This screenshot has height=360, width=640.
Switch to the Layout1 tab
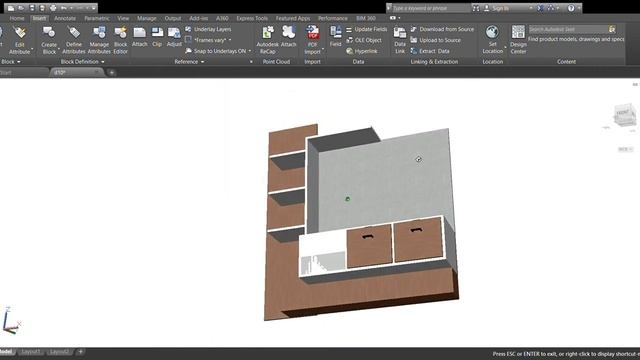point(31,352)
